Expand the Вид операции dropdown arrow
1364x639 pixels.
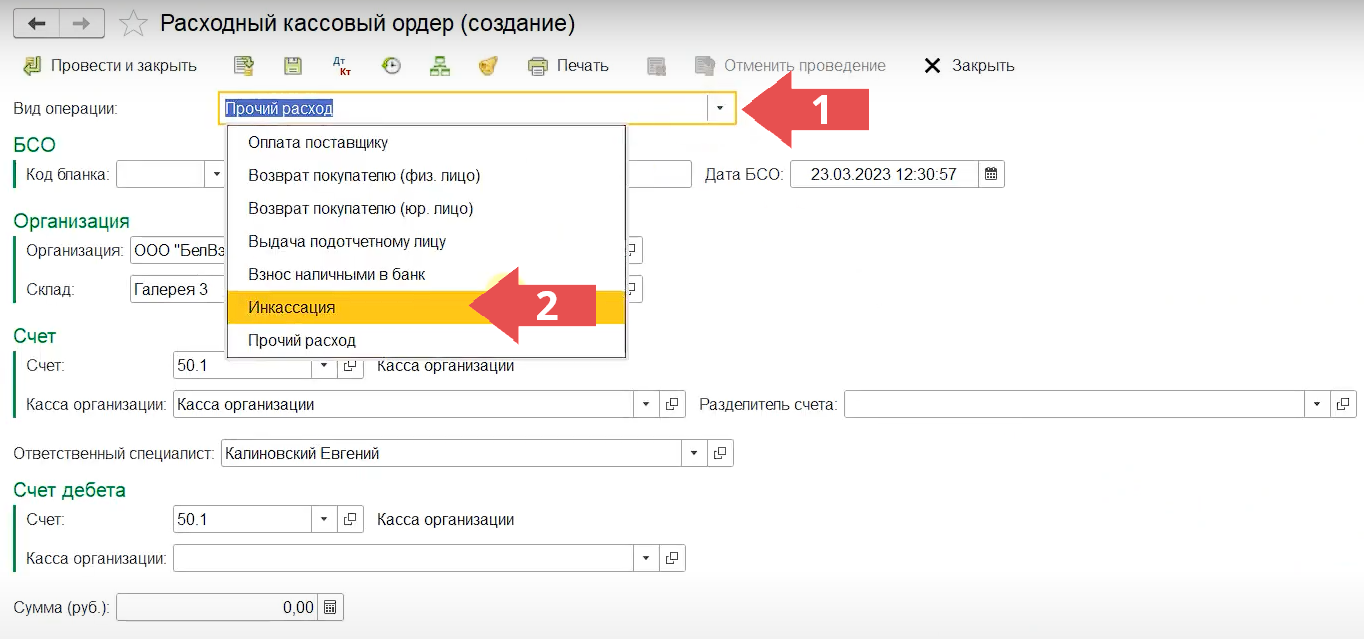click(x=720, y=108)
